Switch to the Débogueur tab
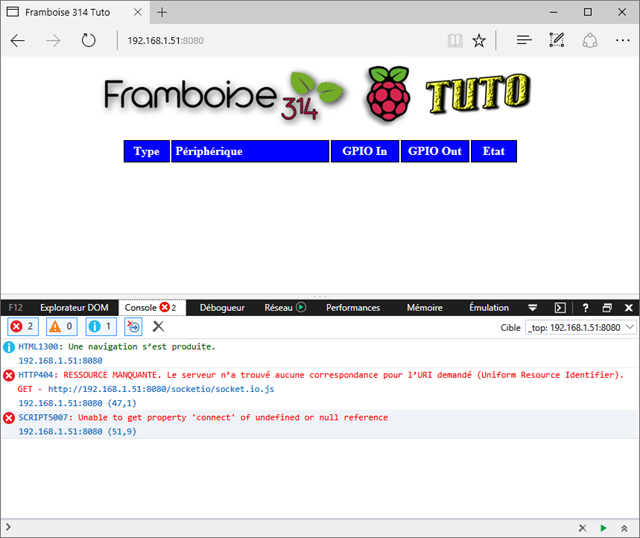The width and height of the screenshot is (640, 538). coord(221,307)
